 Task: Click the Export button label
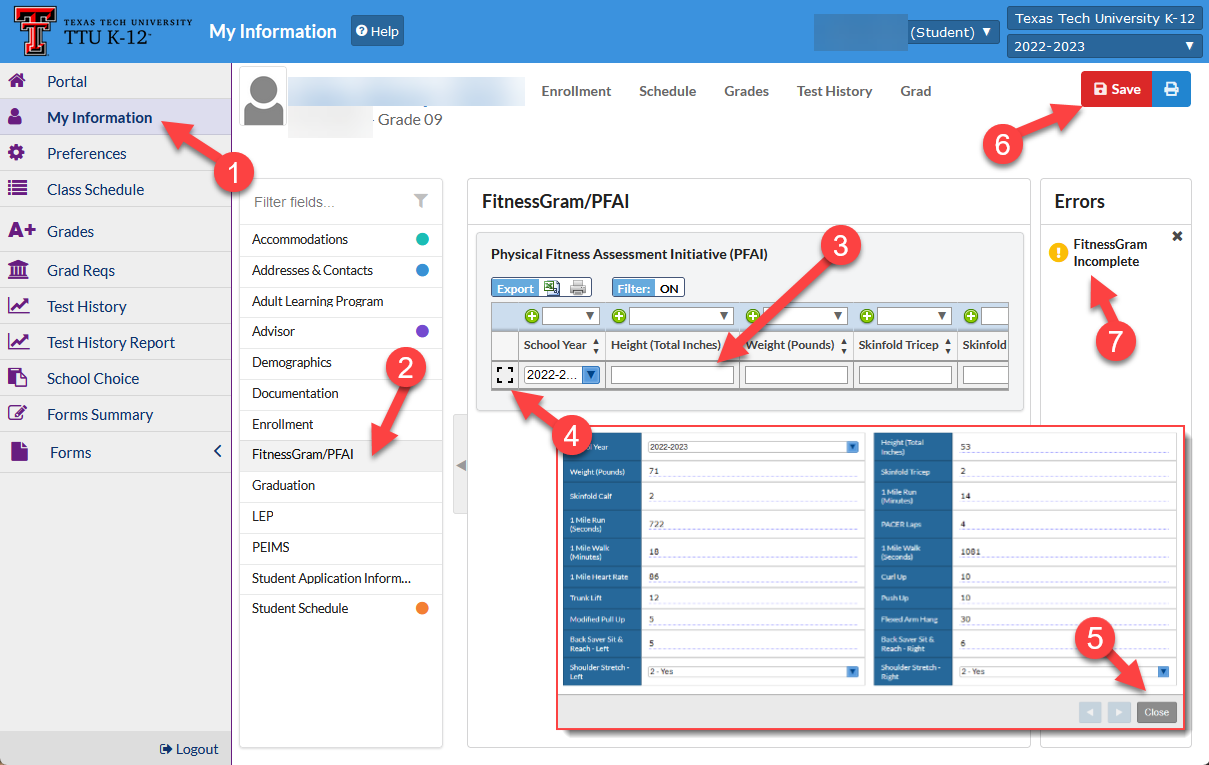point(515,288)
